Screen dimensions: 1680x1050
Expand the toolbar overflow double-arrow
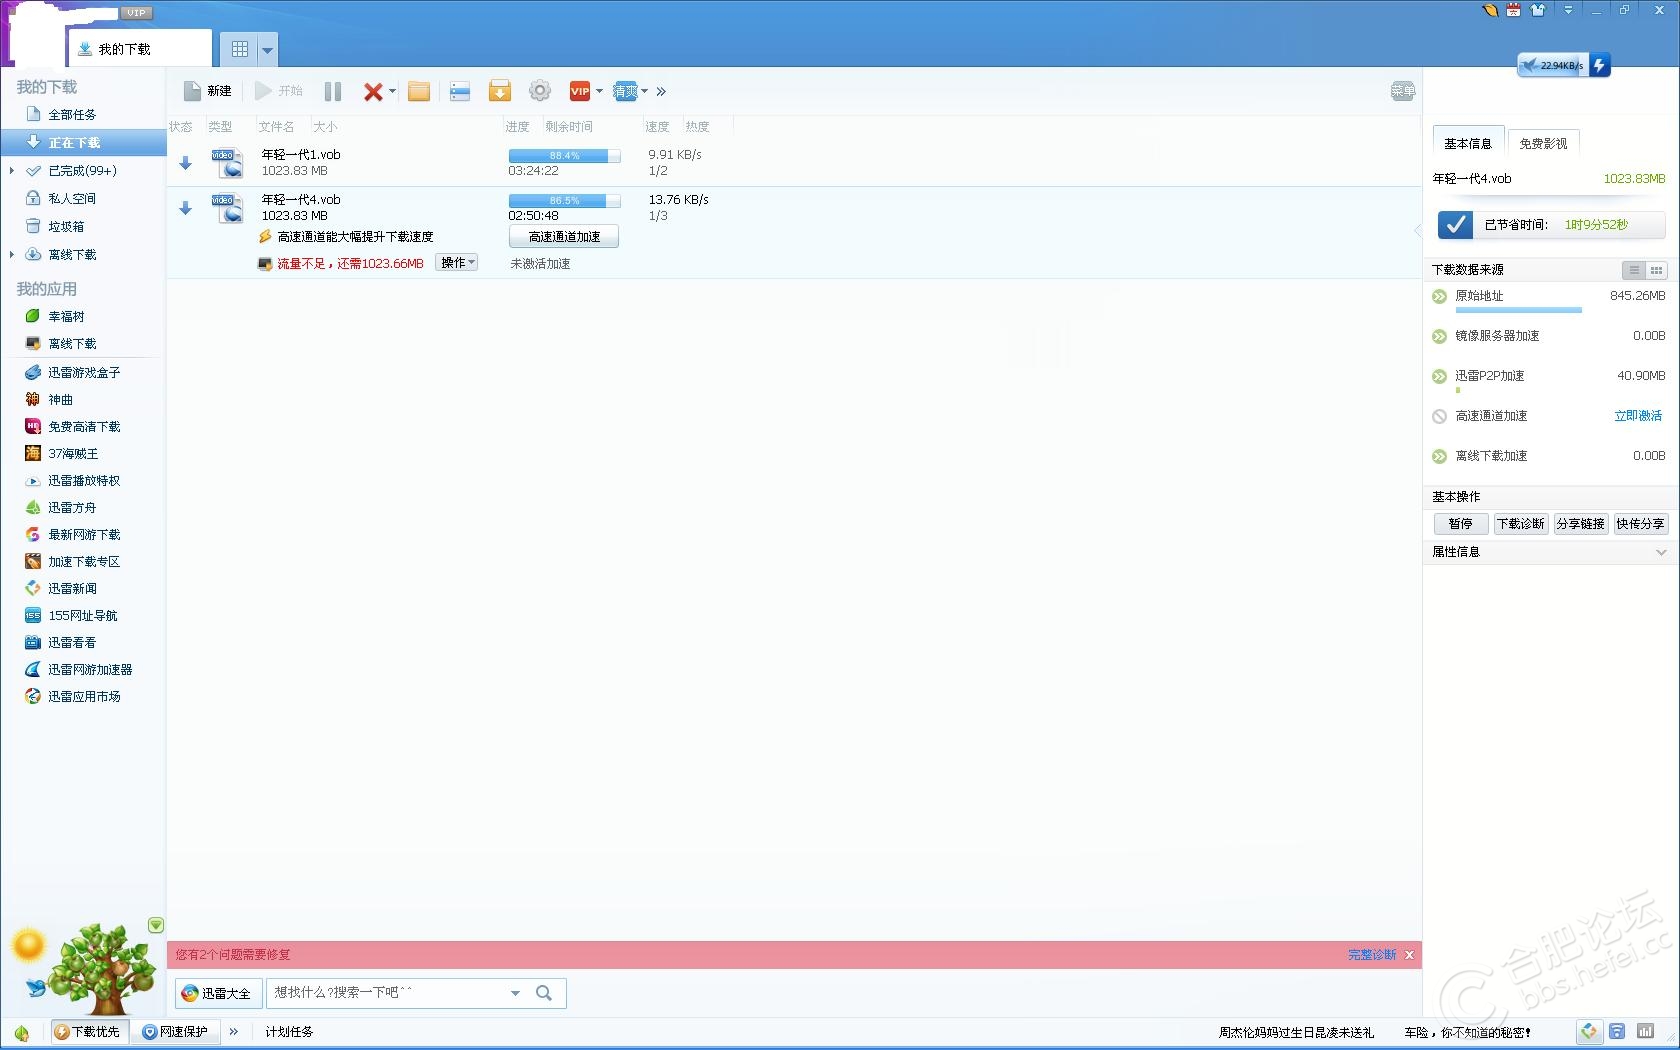pyautogui.click(x=661, y=91)
